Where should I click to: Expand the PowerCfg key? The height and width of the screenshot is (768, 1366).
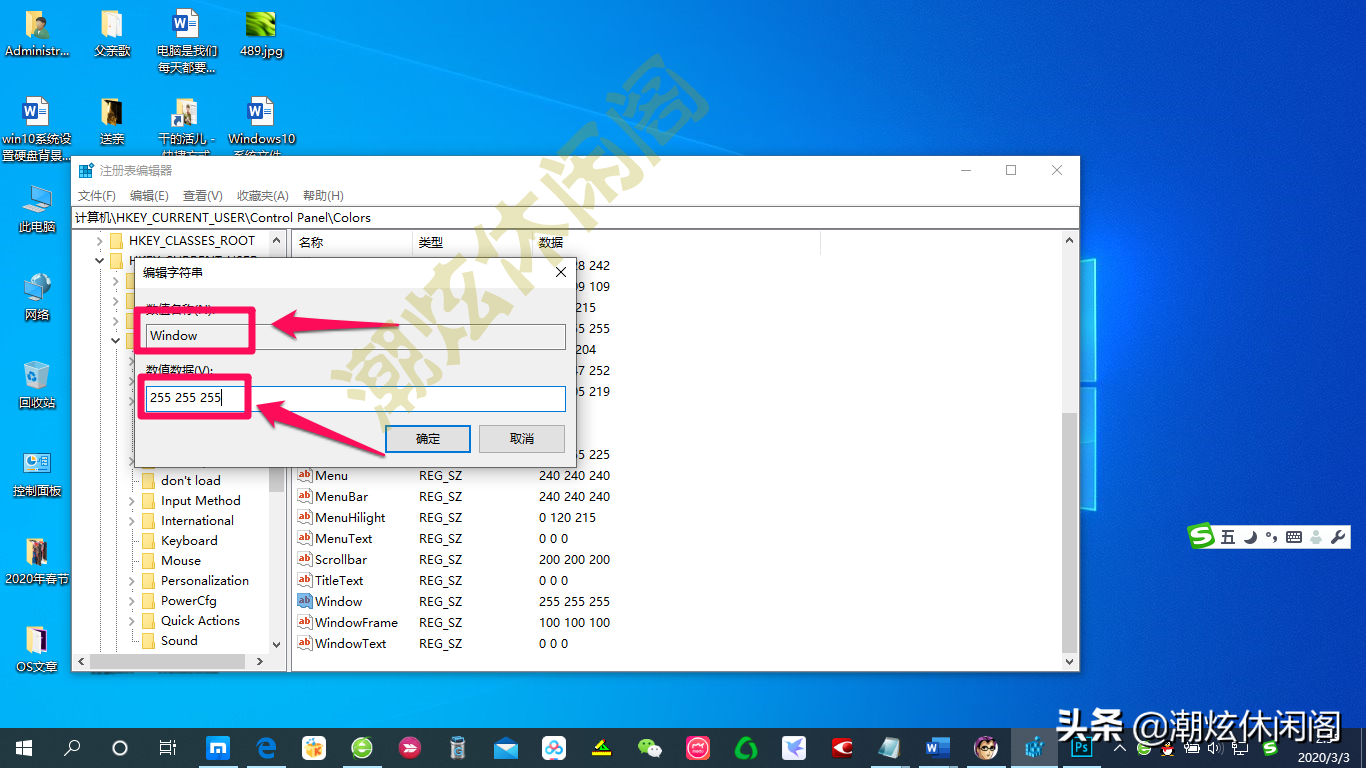tap(132, 601)
